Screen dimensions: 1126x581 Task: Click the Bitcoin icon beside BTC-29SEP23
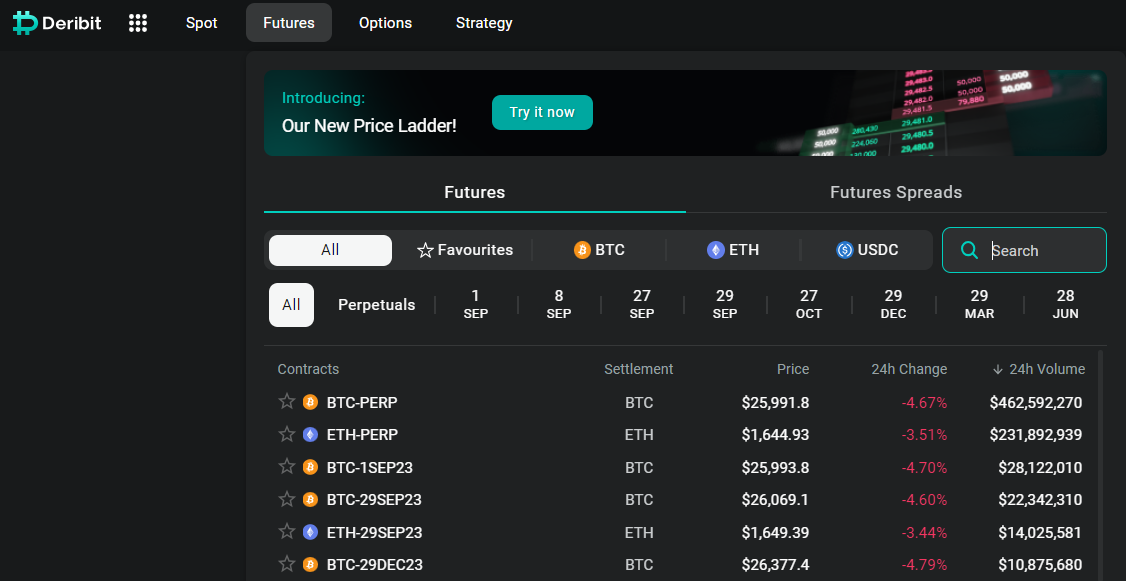(310, 500)
